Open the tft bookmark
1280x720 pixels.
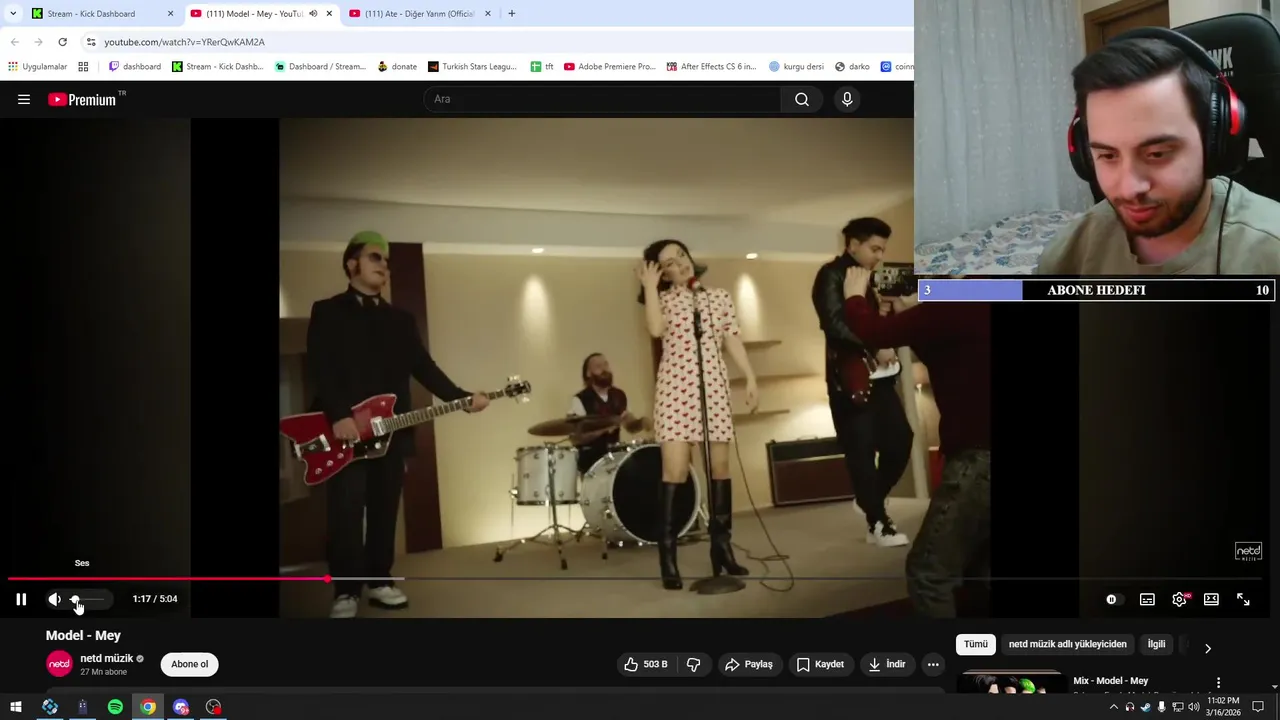tap(542, 67)
